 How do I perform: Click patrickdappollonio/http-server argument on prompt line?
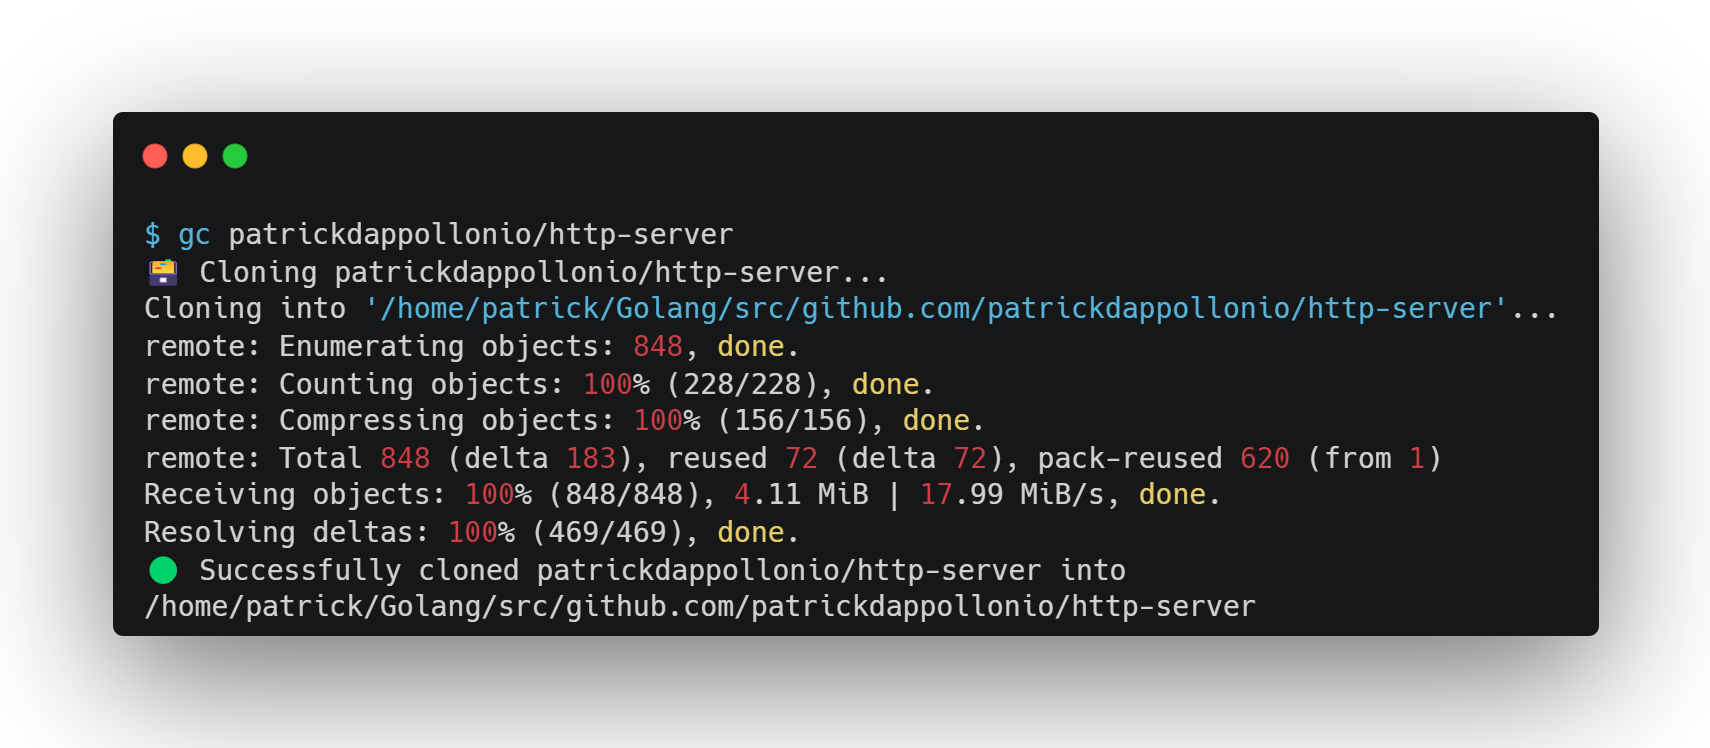[x=481, y=234]
